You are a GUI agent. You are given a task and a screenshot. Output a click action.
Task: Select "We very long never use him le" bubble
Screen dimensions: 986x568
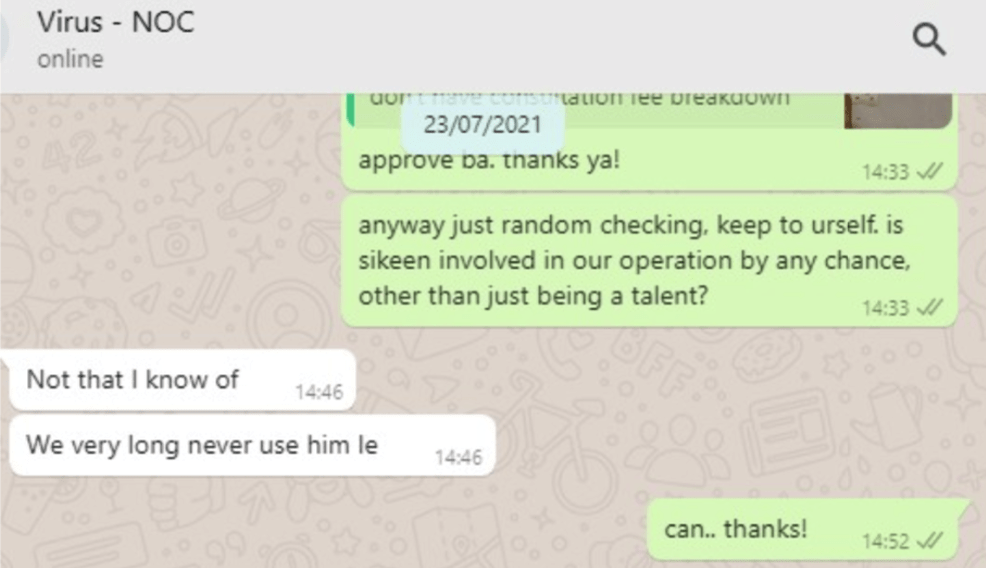tap(252, 445)
